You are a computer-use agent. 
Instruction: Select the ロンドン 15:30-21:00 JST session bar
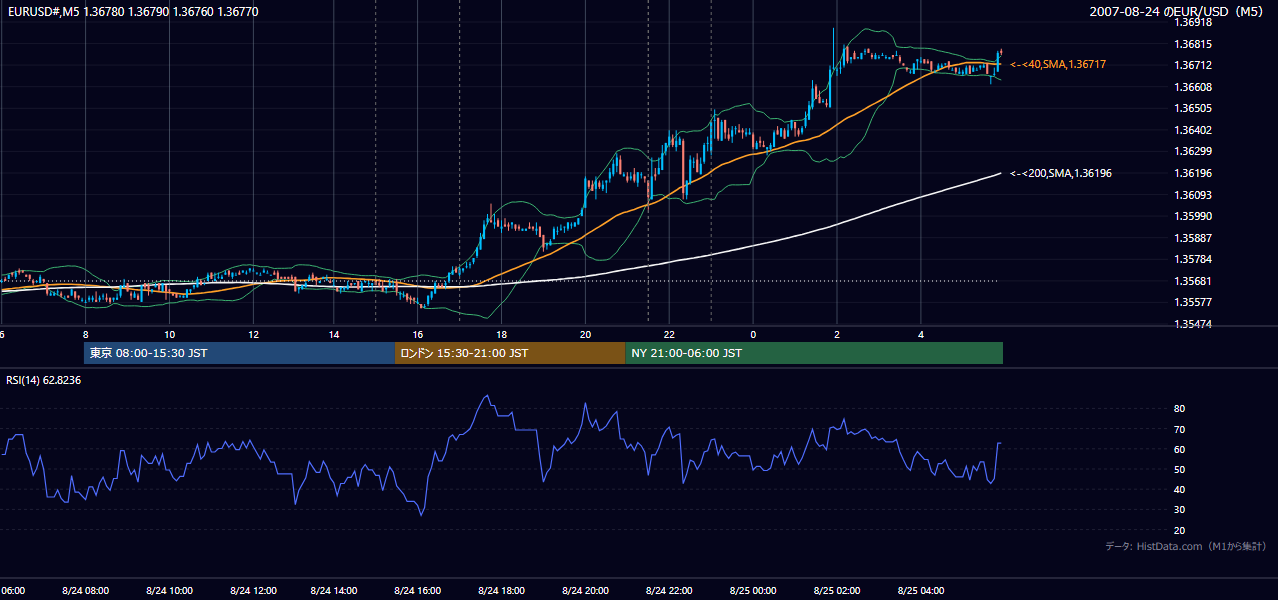point(510,353)
